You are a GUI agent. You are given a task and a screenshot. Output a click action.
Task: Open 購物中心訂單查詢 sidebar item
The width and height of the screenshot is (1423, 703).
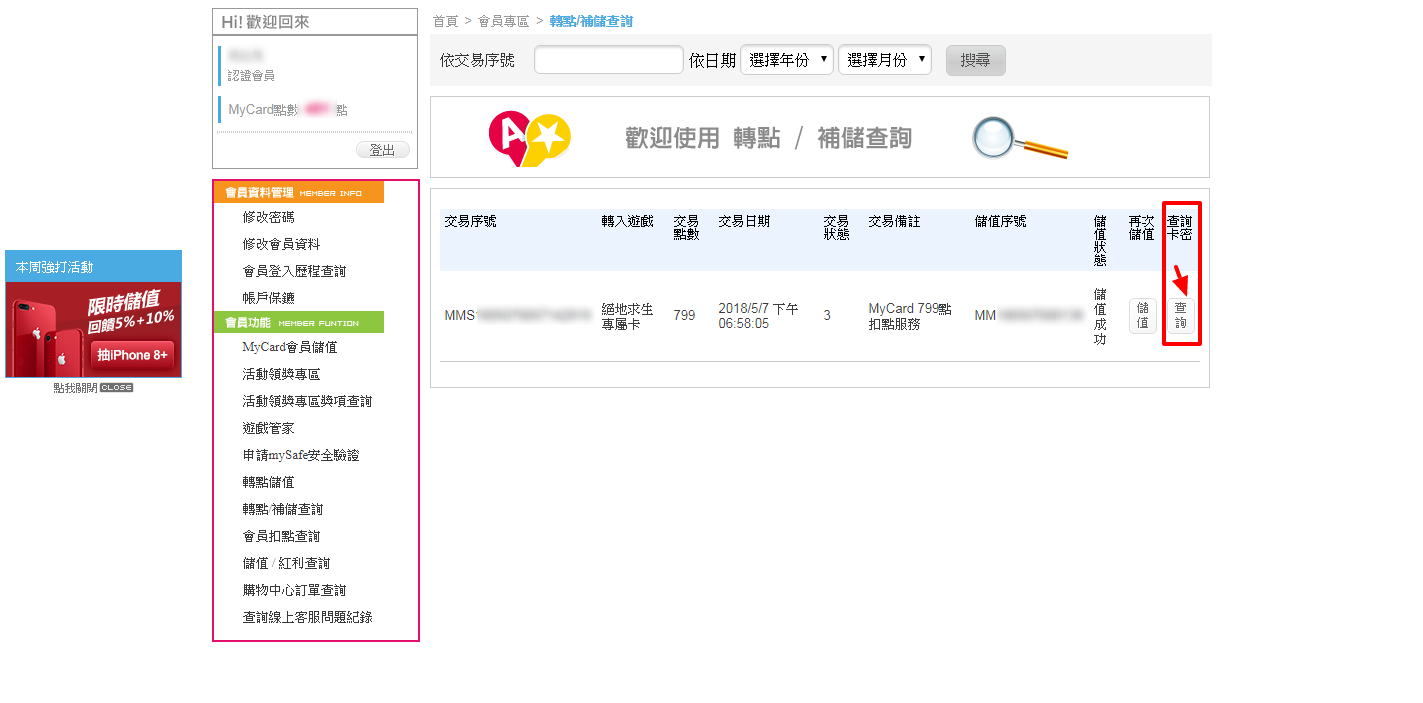tap(294, 590)
